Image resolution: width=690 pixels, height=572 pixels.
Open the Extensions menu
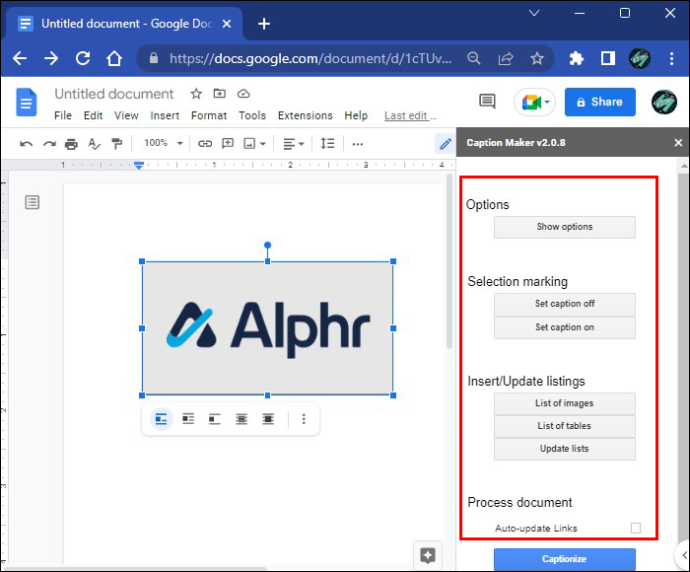[305, 115]
